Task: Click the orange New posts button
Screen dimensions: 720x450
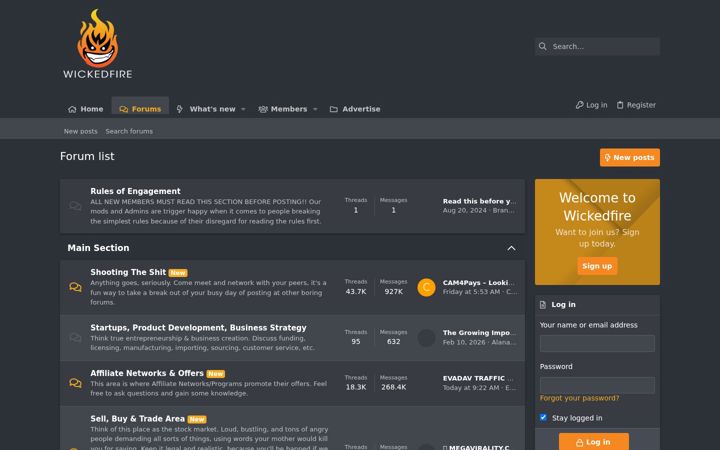Action: pos(630,158)
